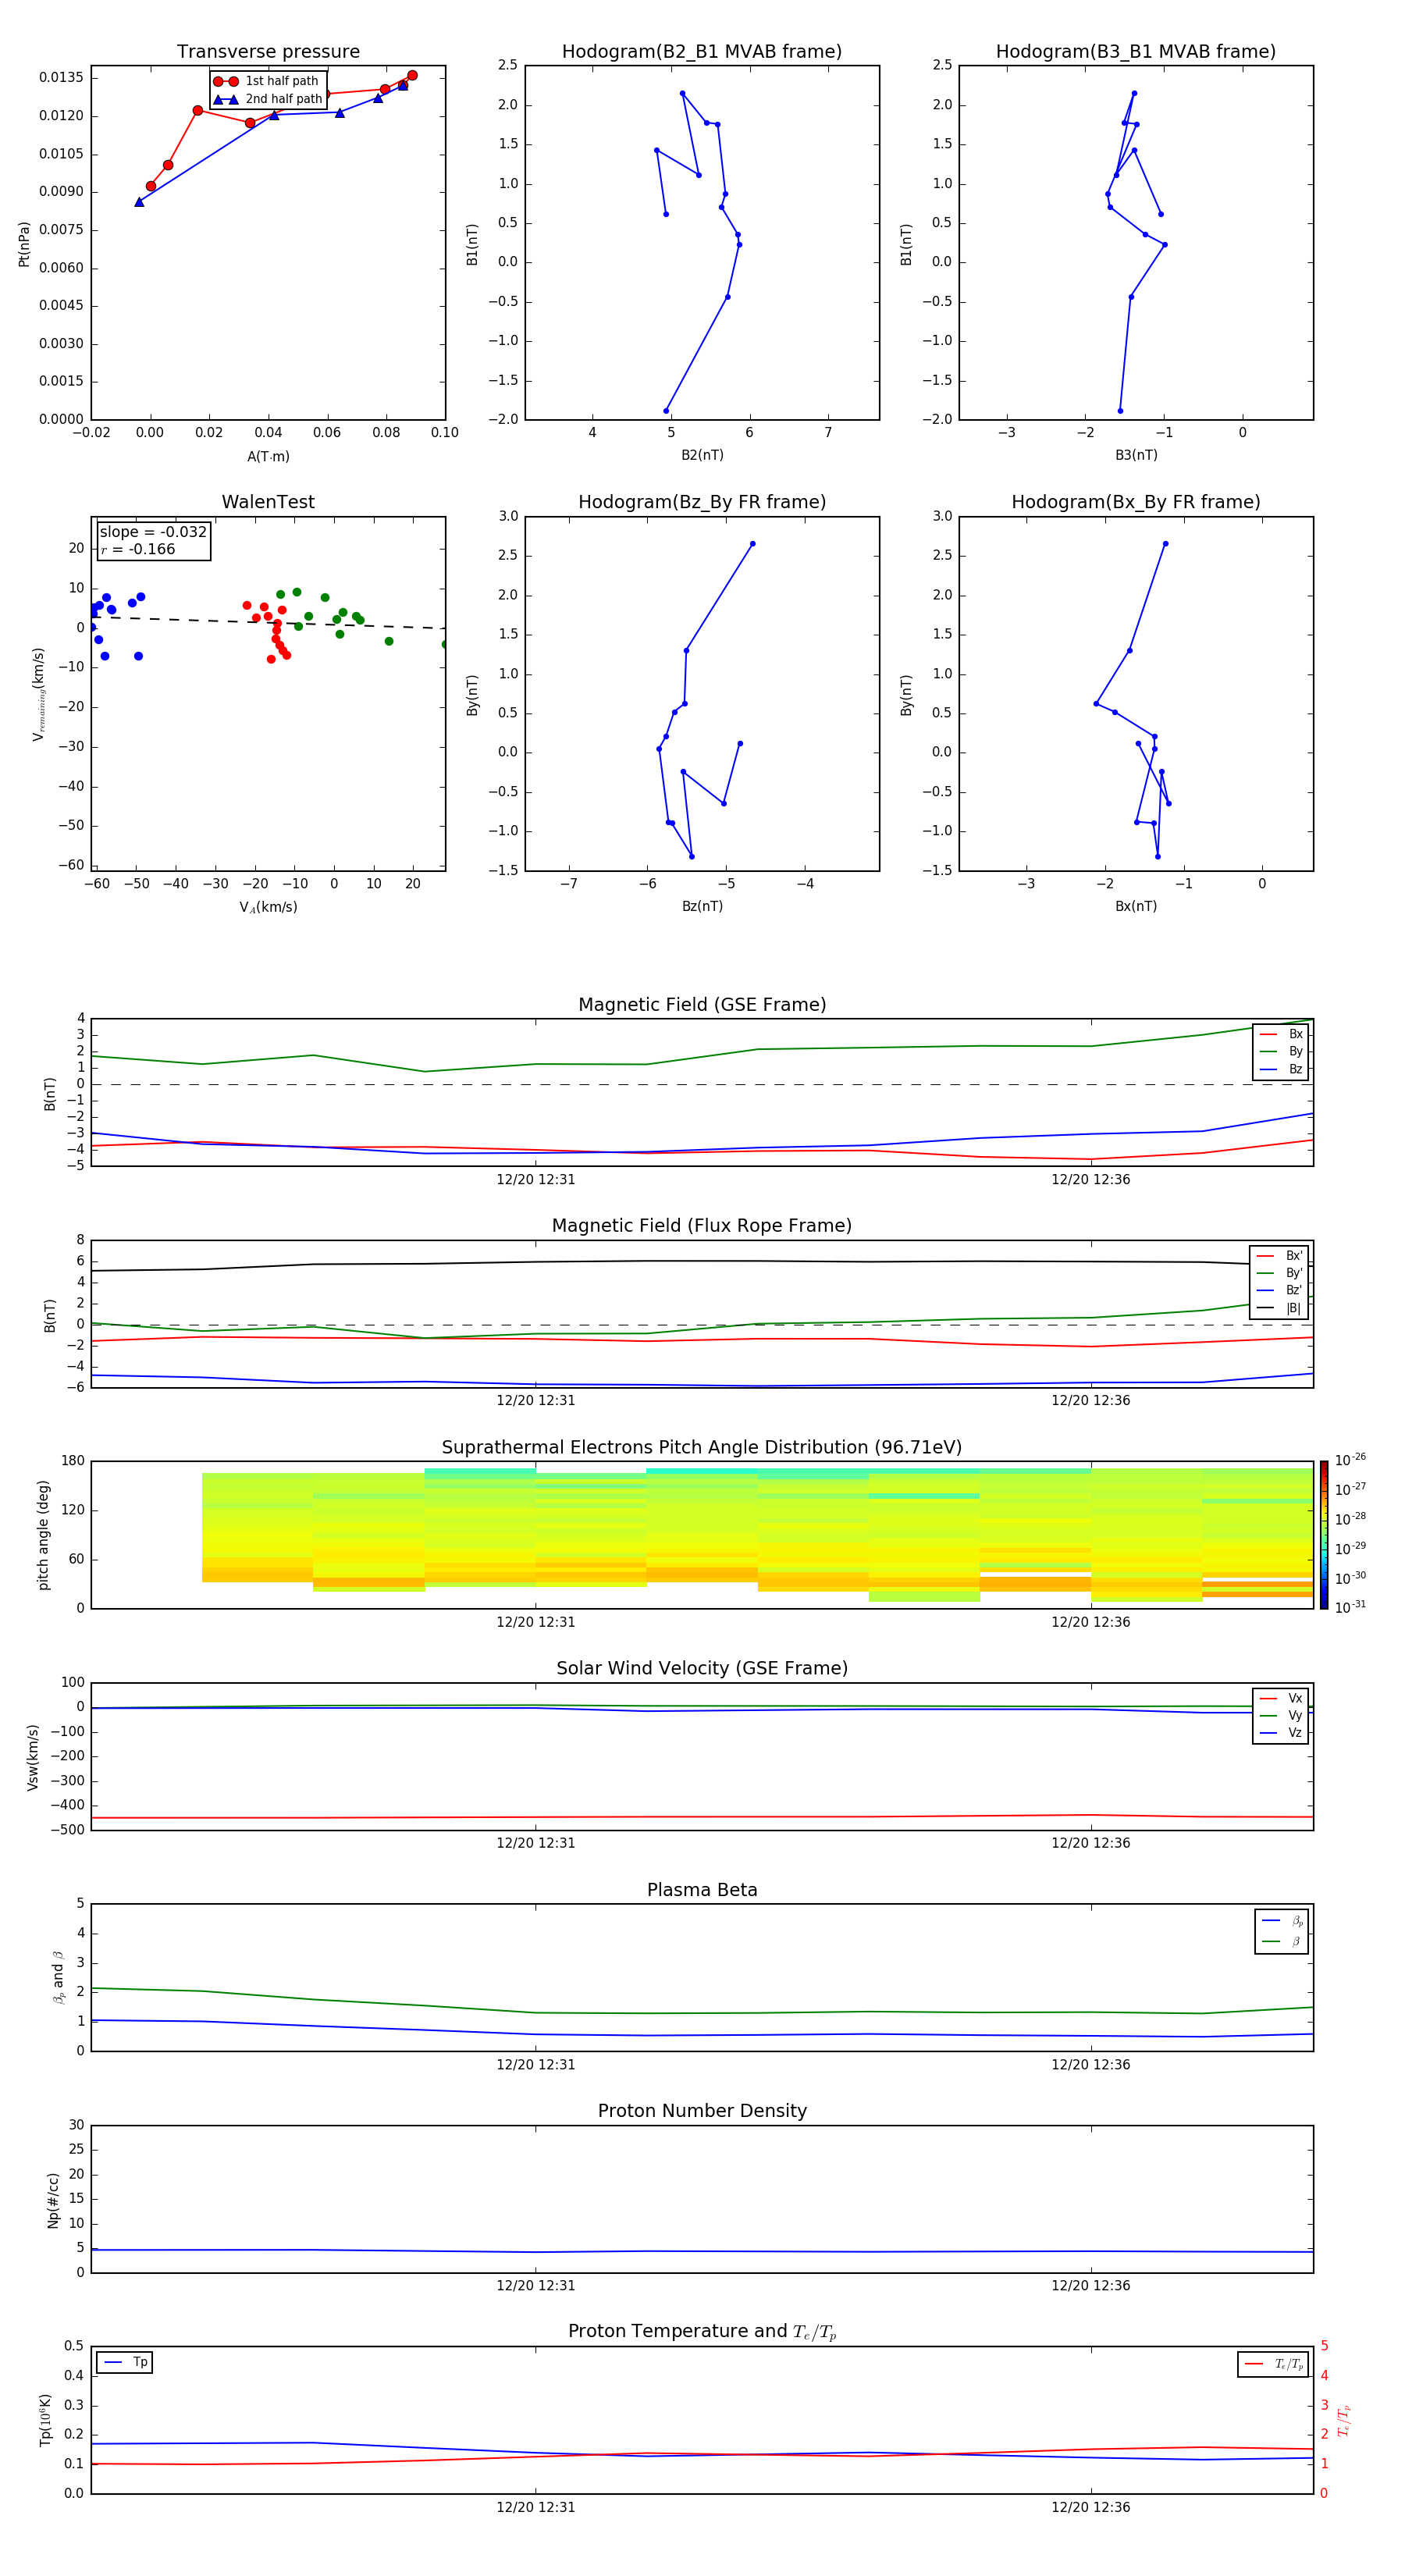The width and height of the screenshot is (1405, 2576).
Task: Click the "pitch angle (deg)" axis label
Action: pos(43,1535)
